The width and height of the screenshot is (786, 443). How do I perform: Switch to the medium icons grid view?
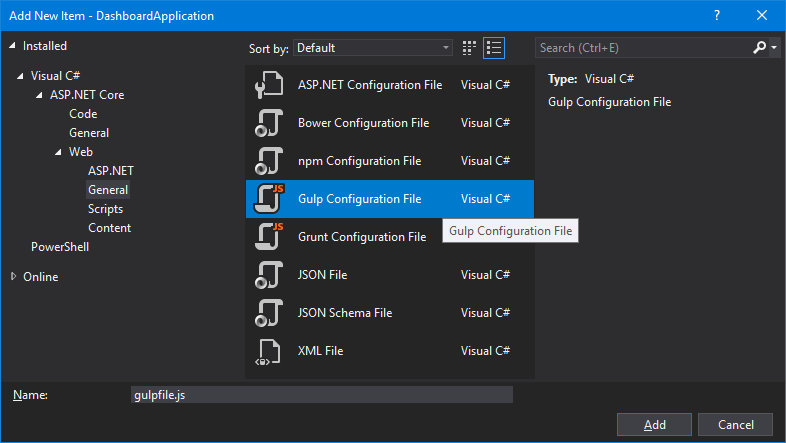[469, 48]
